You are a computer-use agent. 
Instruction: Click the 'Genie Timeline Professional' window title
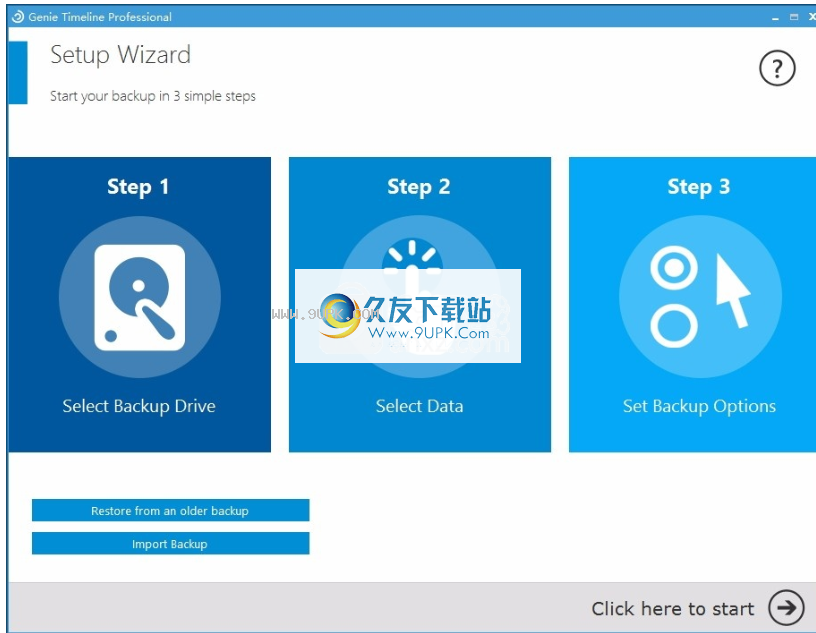click(x=100, y=17)
